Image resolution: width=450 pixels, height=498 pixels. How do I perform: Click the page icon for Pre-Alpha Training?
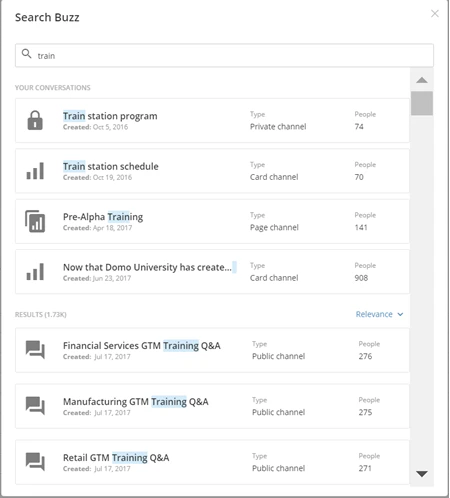(35, 221)
